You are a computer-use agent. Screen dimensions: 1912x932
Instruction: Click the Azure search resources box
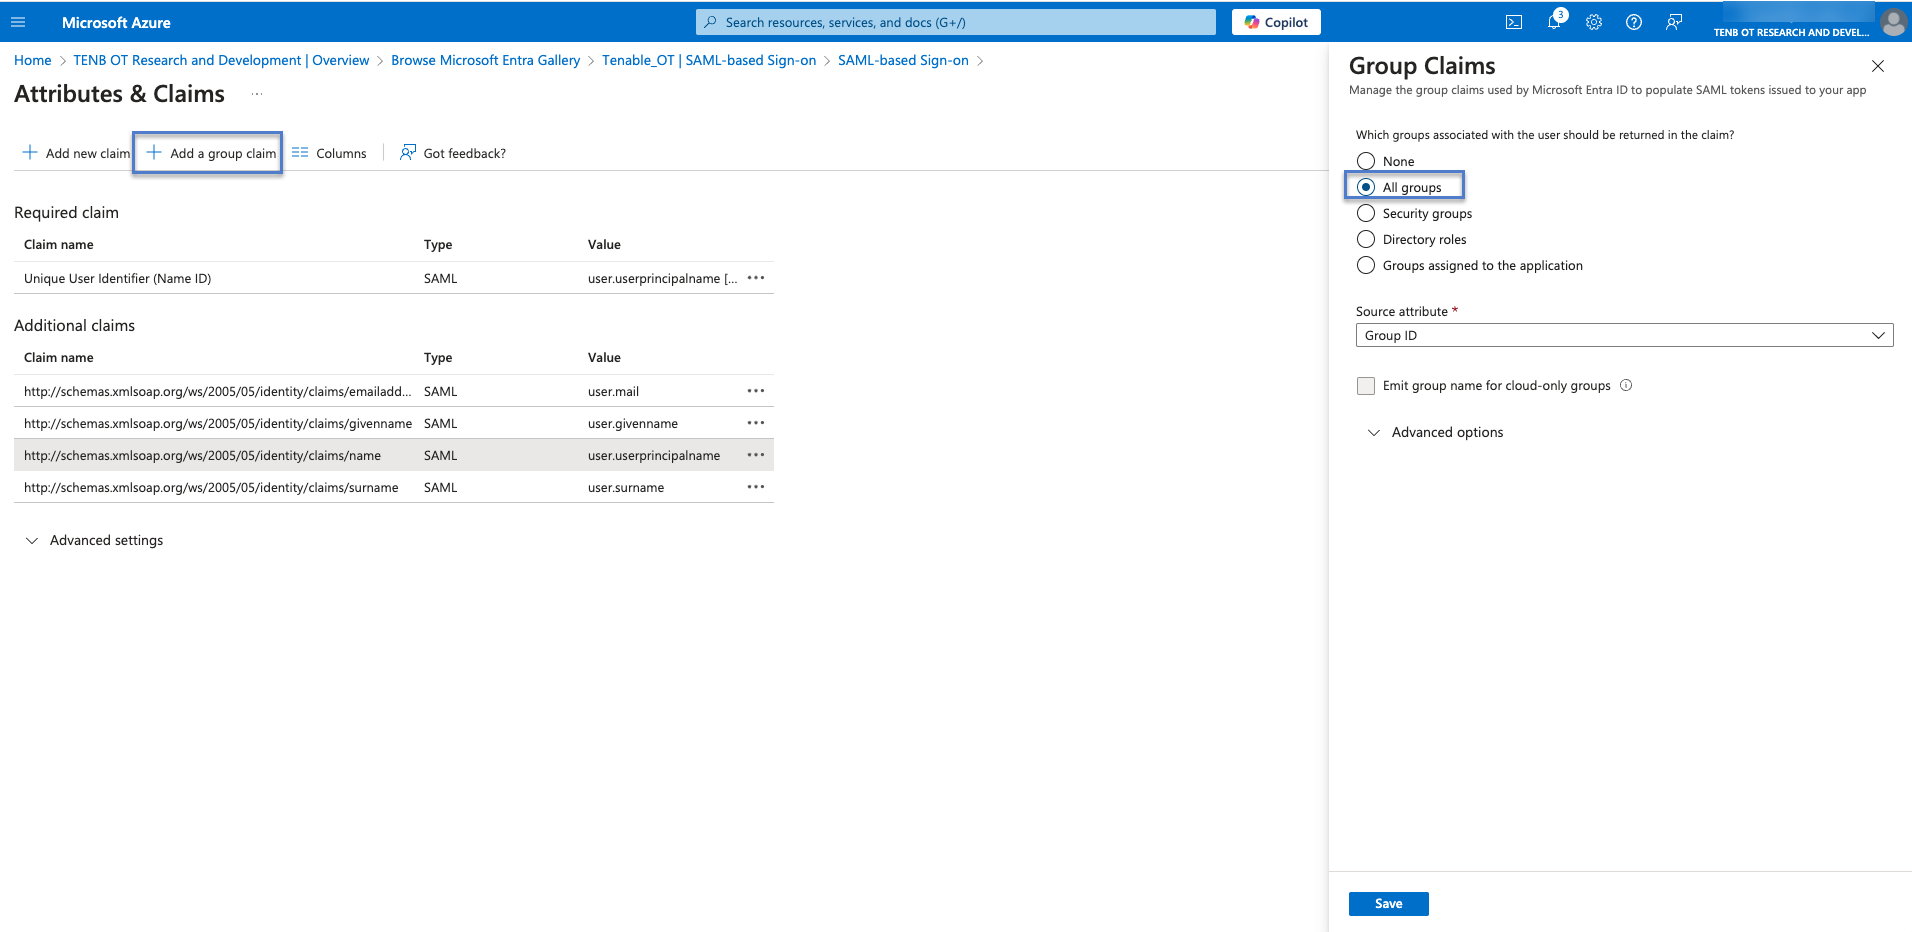point(955,22)
